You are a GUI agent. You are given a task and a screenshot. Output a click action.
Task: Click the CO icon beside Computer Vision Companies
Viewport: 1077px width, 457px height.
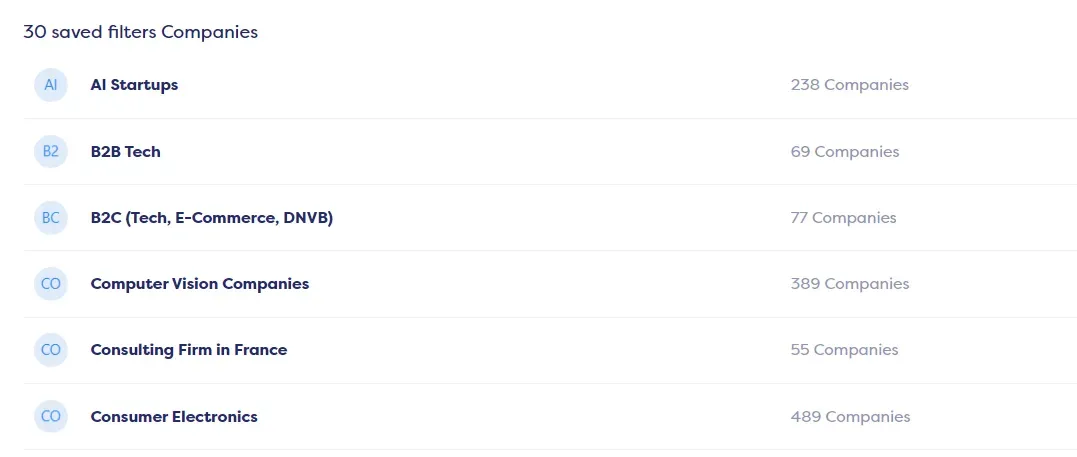(50, 284)
